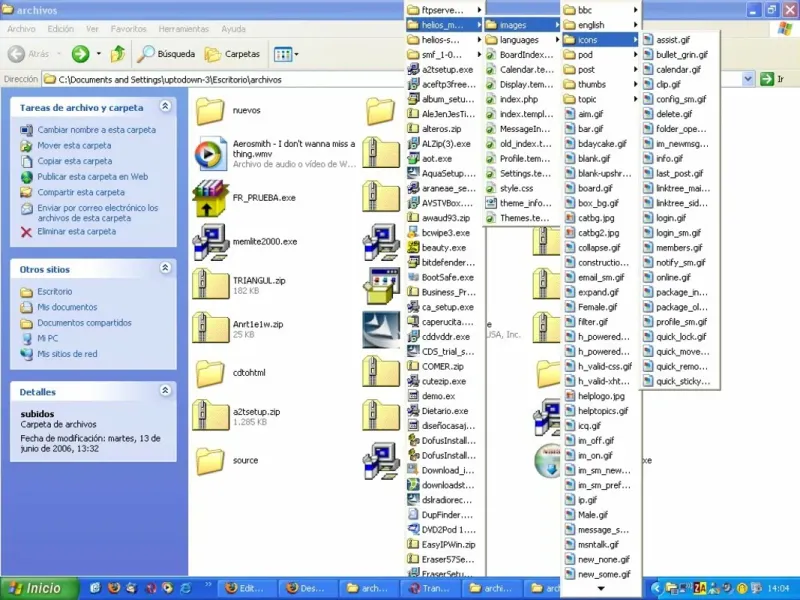Click the calendar.gif menu entry
The width and height of the screenshot is (800, 600).
point(680,69)
